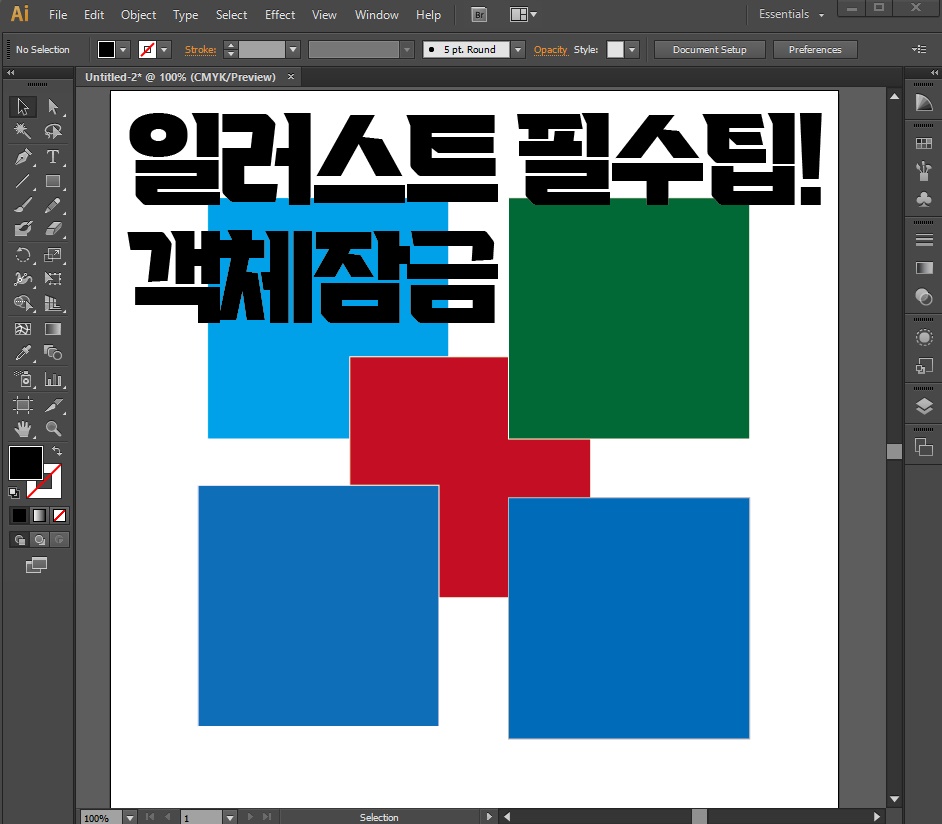The image size is (942, 824).
Task: Open Opacity link in control bar
Action: tap(550, 50)
